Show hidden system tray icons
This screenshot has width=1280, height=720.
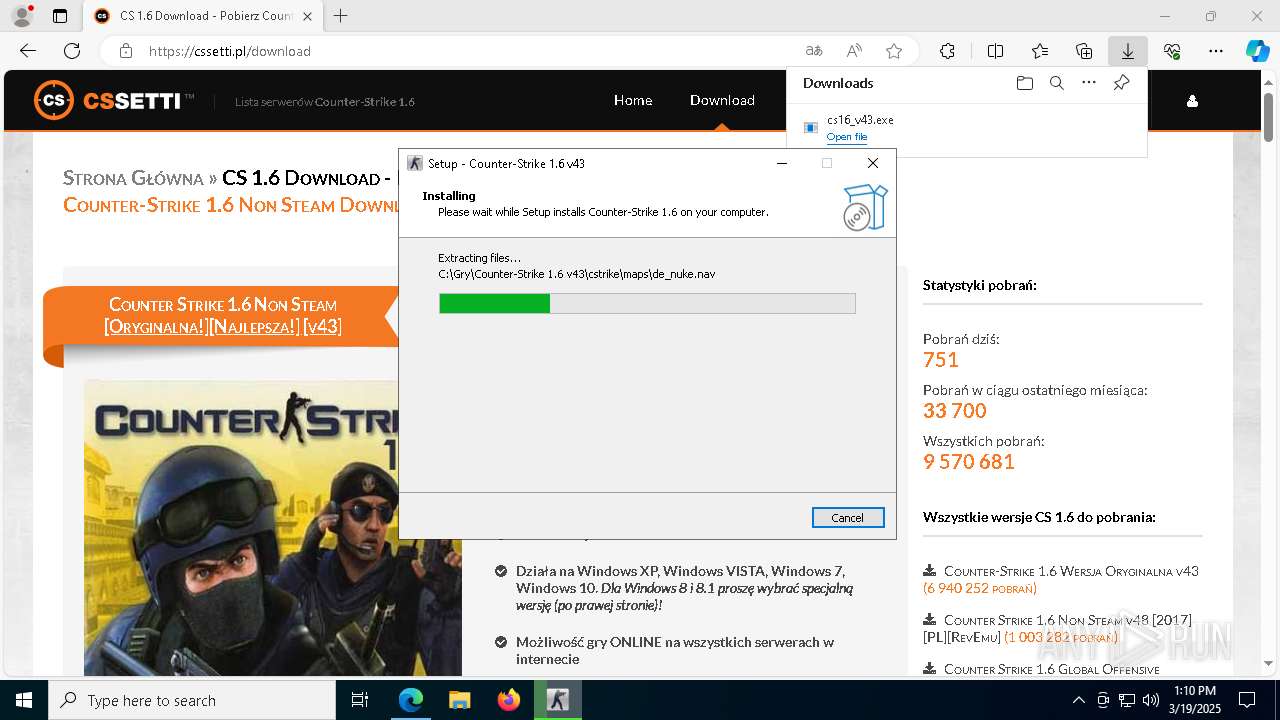1078,700
